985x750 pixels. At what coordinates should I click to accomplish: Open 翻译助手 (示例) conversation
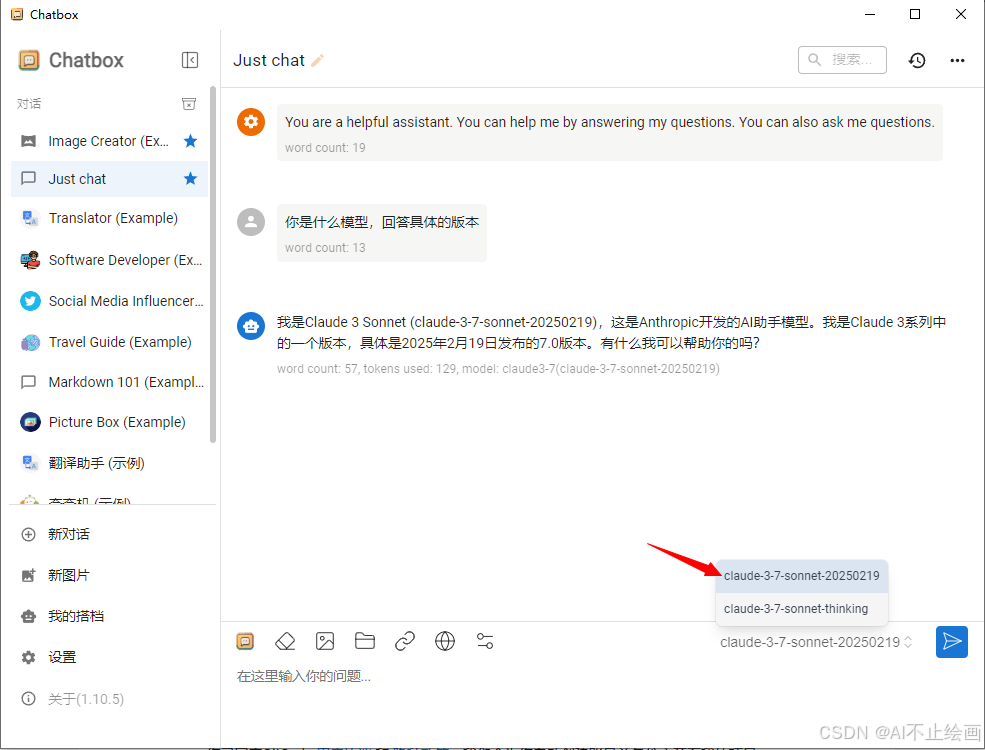tap(109, 463)
